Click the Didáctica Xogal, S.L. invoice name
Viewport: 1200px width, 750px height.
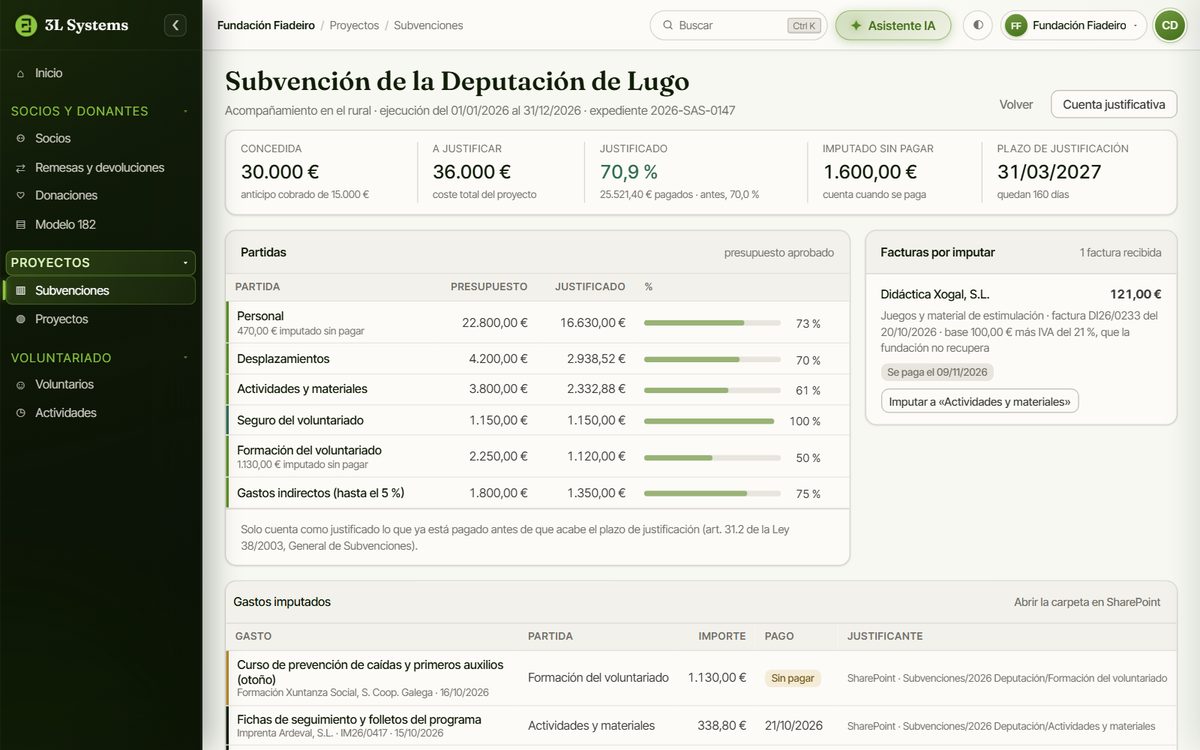(935, 295)
